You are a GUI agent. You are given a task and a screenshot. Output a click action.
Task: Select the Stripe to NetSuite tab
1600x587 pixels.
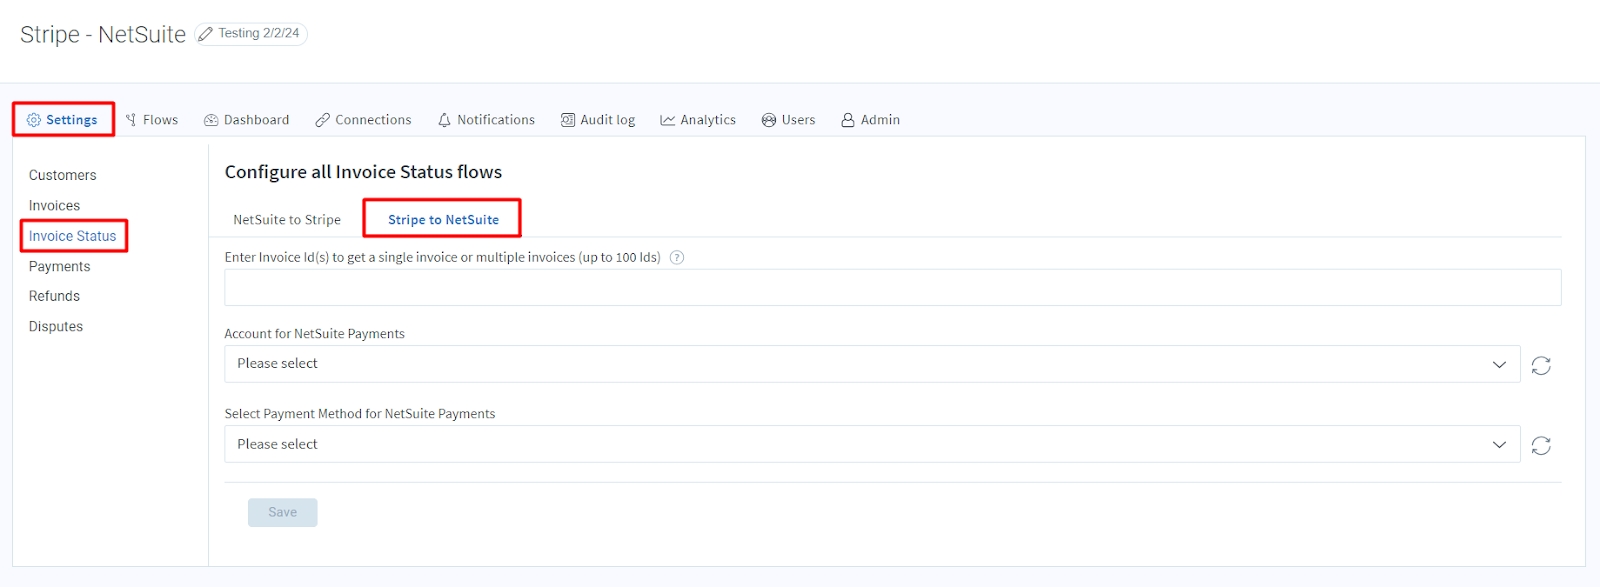coord(443,220)
